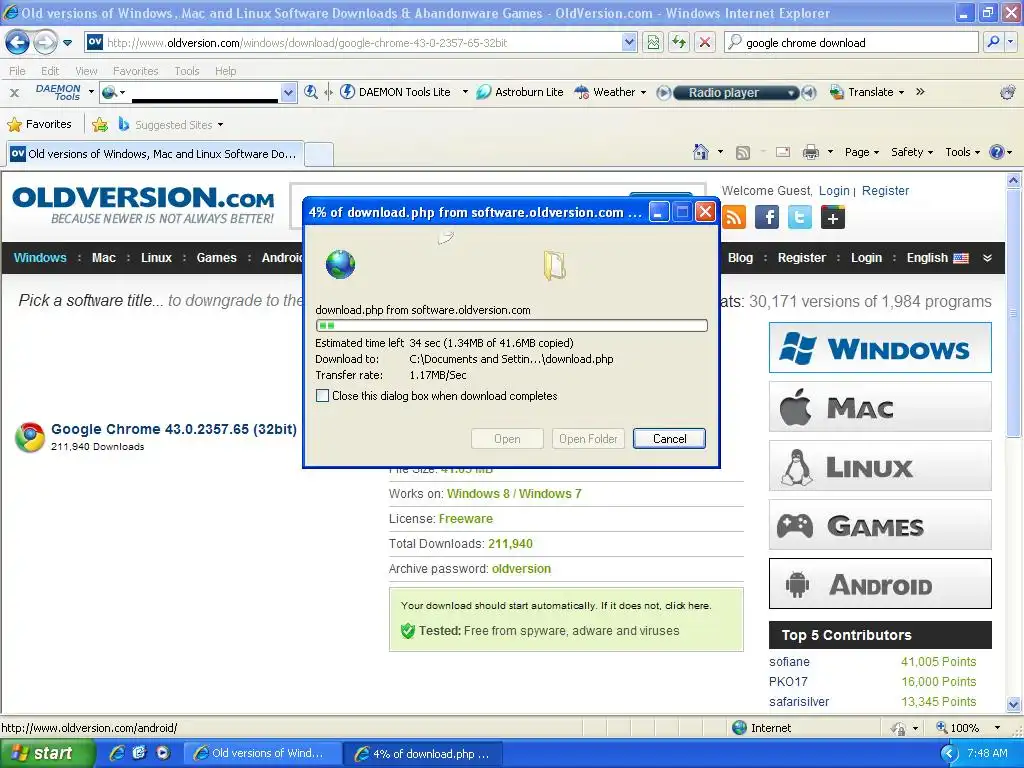Image resolution: width=1024 pixels, height=768 pixels.
Task: Open the Tools command bar dropdown
Action: [x=963, y=152]
